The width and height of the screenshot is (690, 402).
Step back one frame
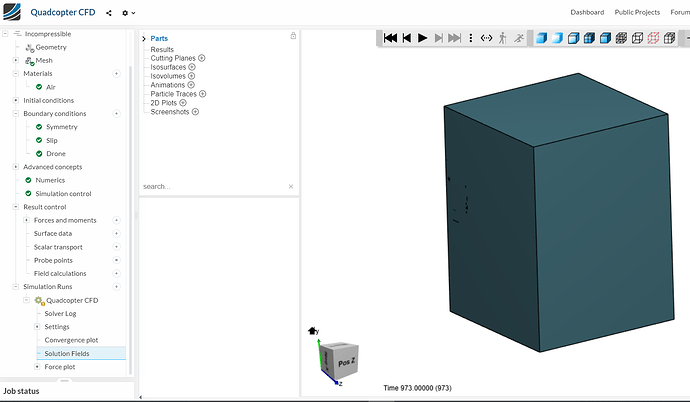coord(405,38)
